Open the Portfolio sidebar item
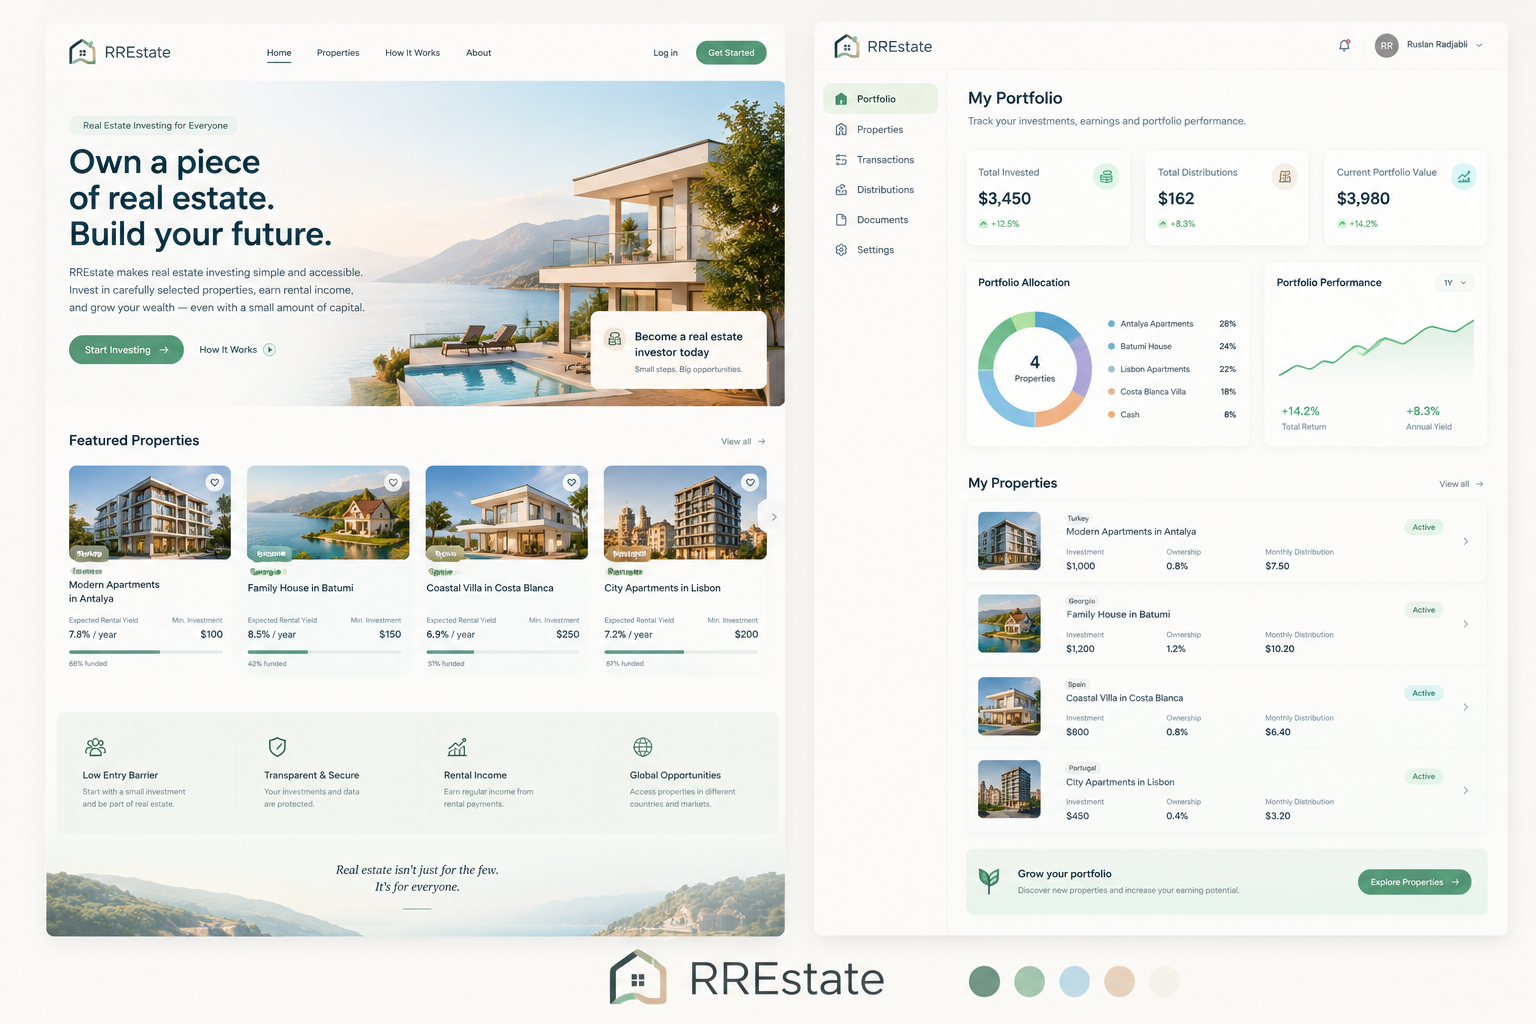 880,99
